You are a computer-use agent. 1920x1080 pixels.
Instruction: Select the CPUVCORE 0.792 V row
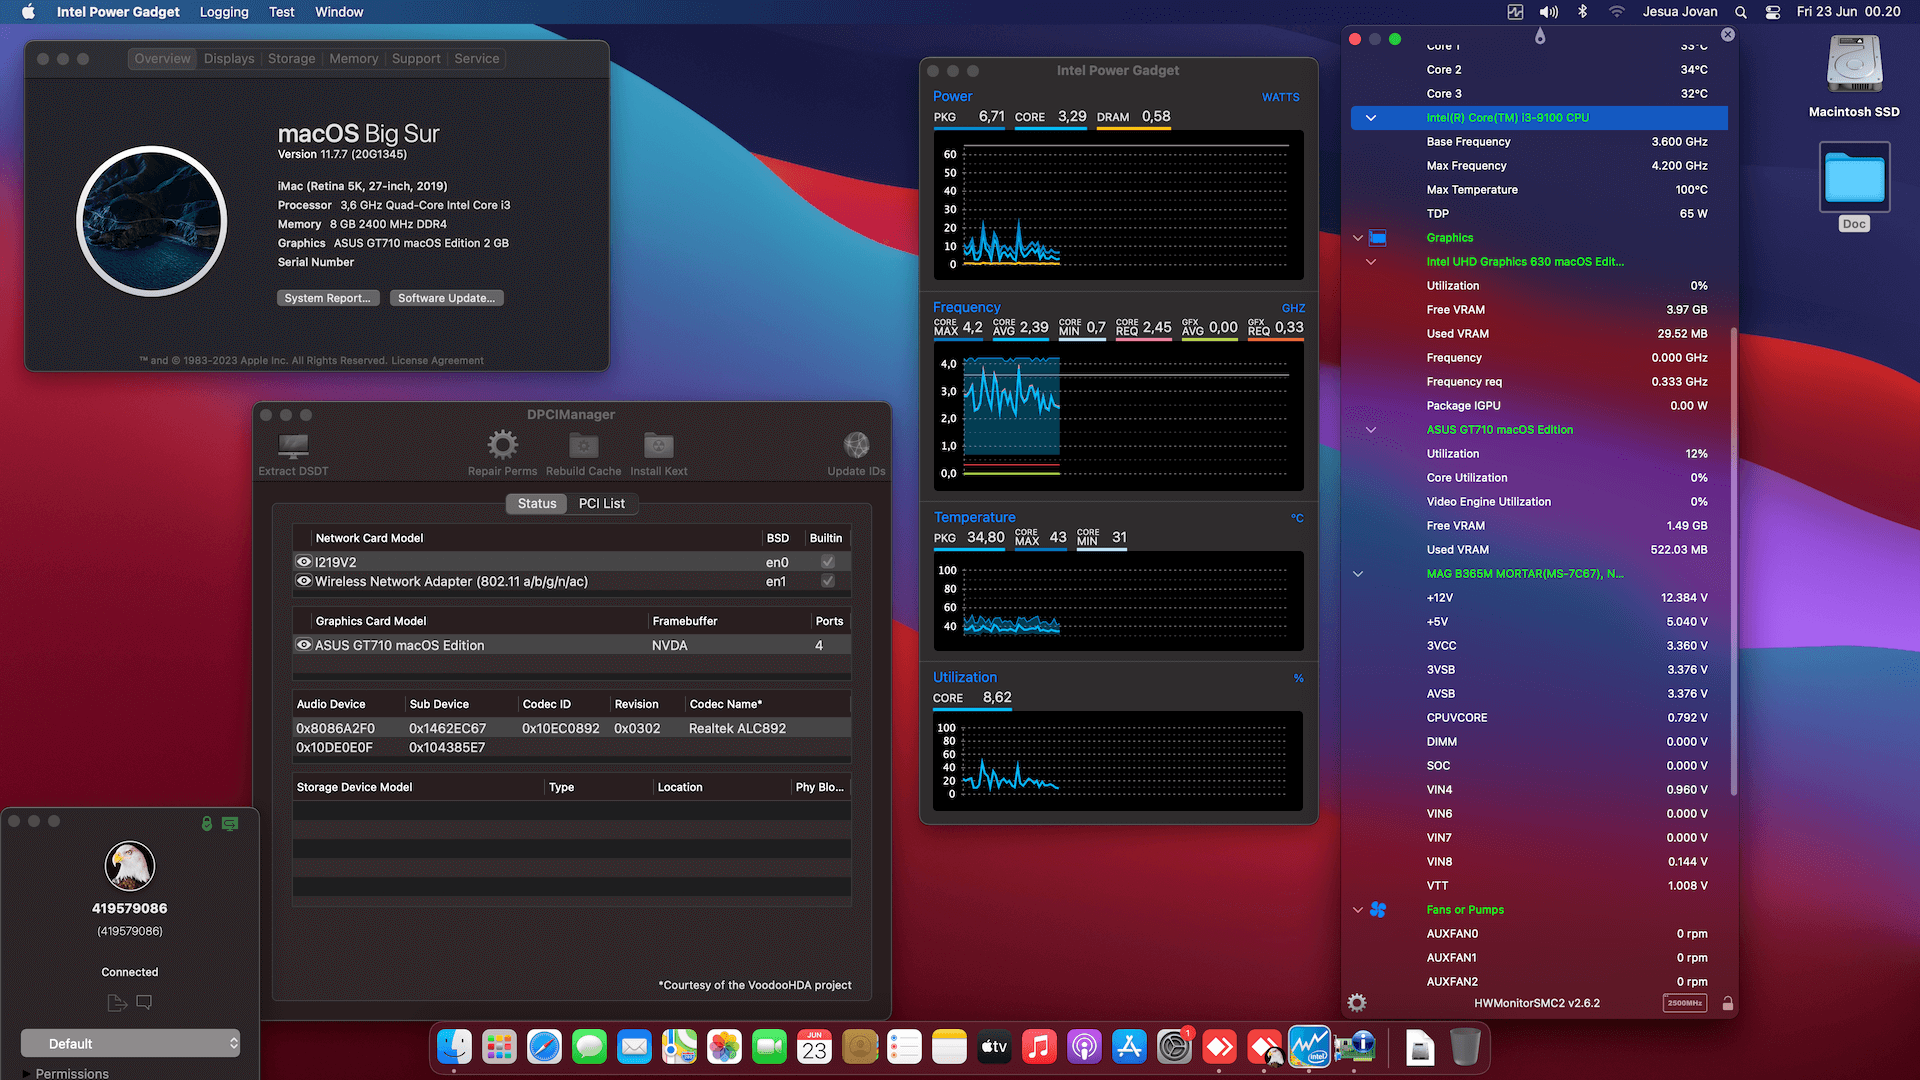pos(1539,718)
